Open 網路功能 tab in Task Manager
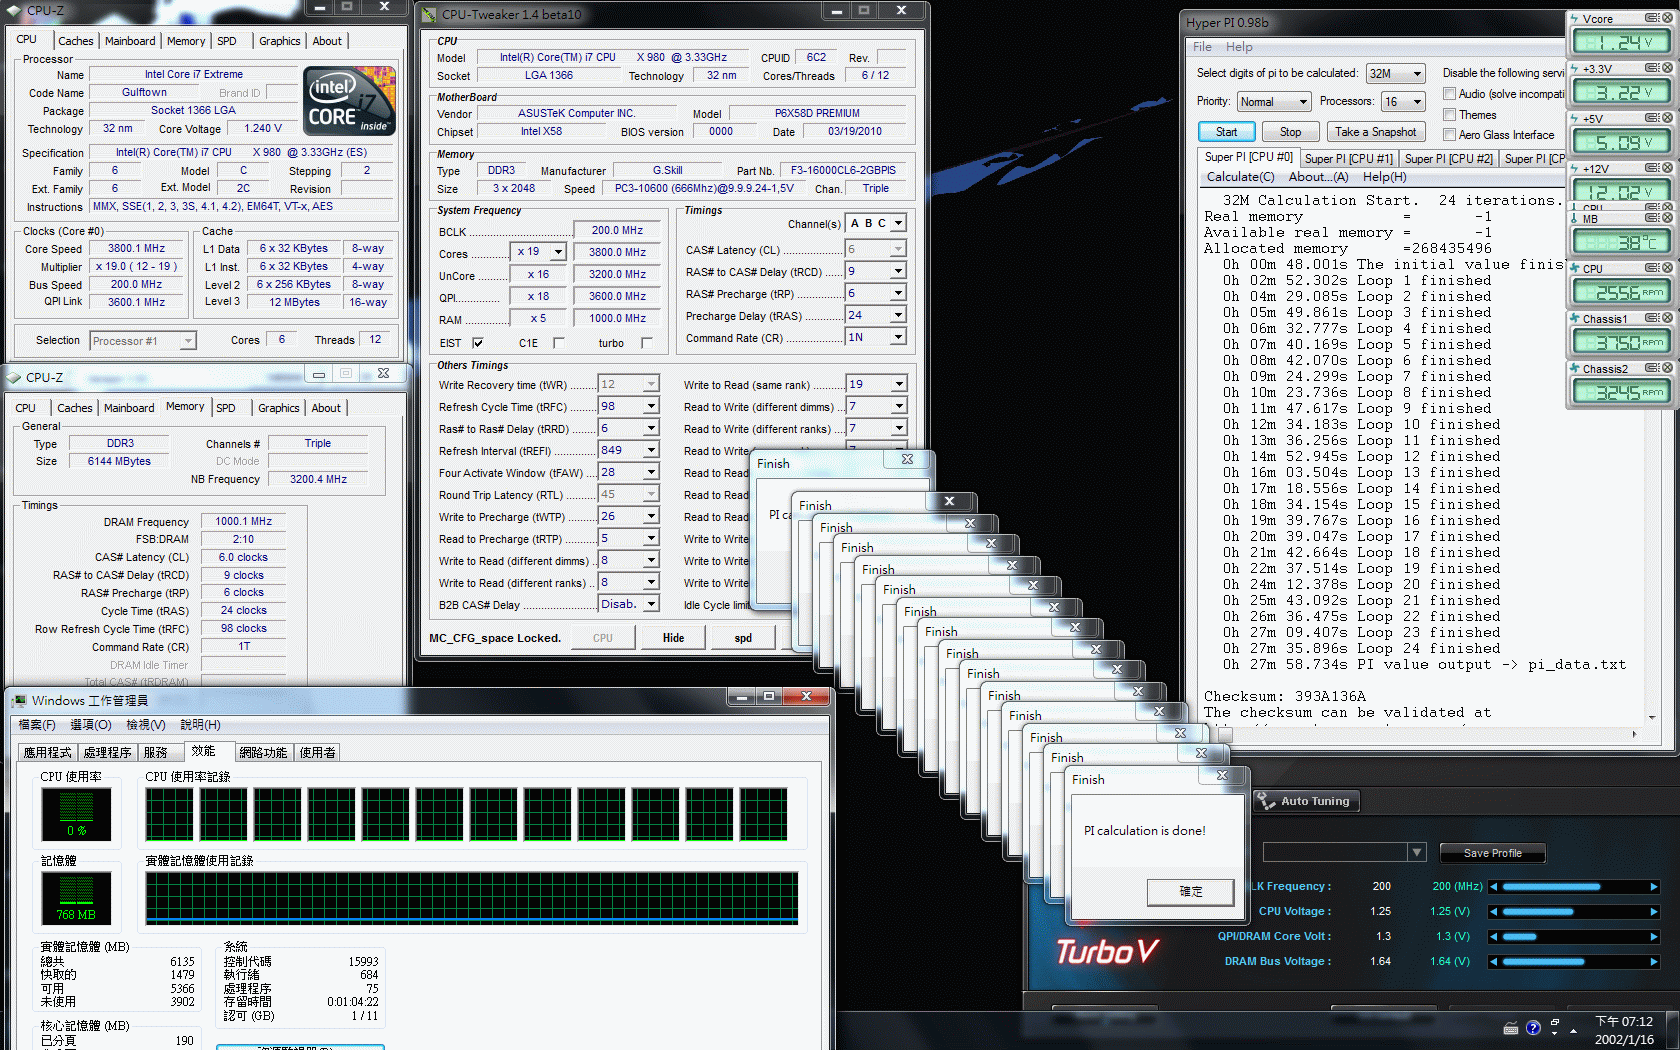The width and height of the screenshot is (1680, 1050). pyautogui.click(x=263, y=752)
